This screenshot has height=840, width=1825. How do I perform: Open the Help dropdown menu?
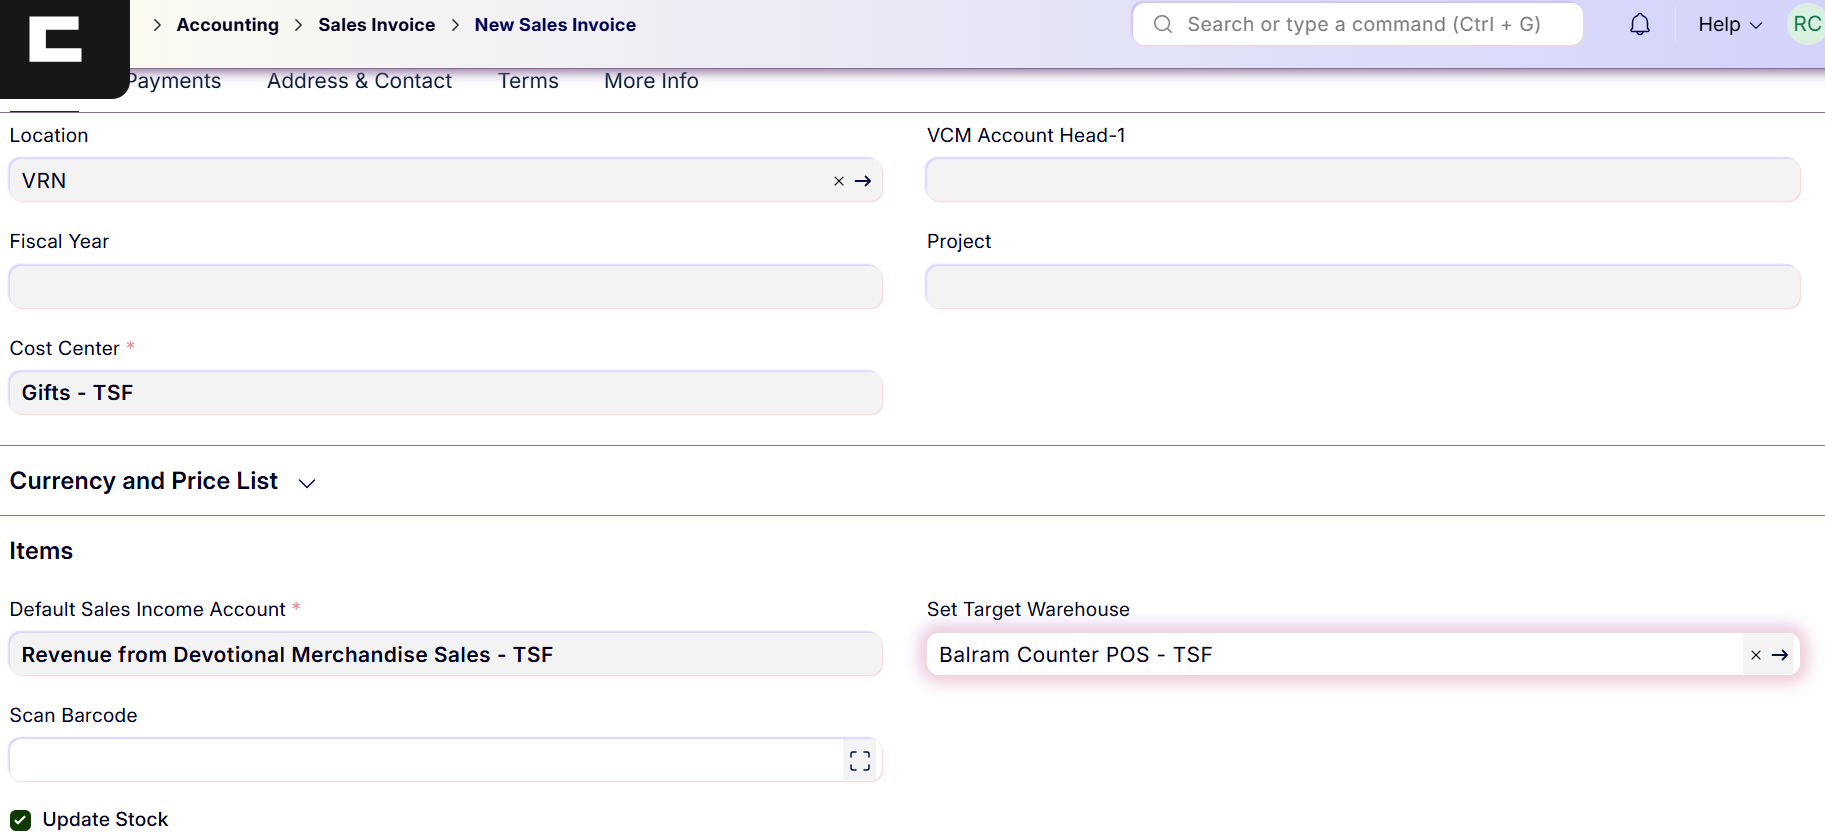click(x=1729, y=25)
